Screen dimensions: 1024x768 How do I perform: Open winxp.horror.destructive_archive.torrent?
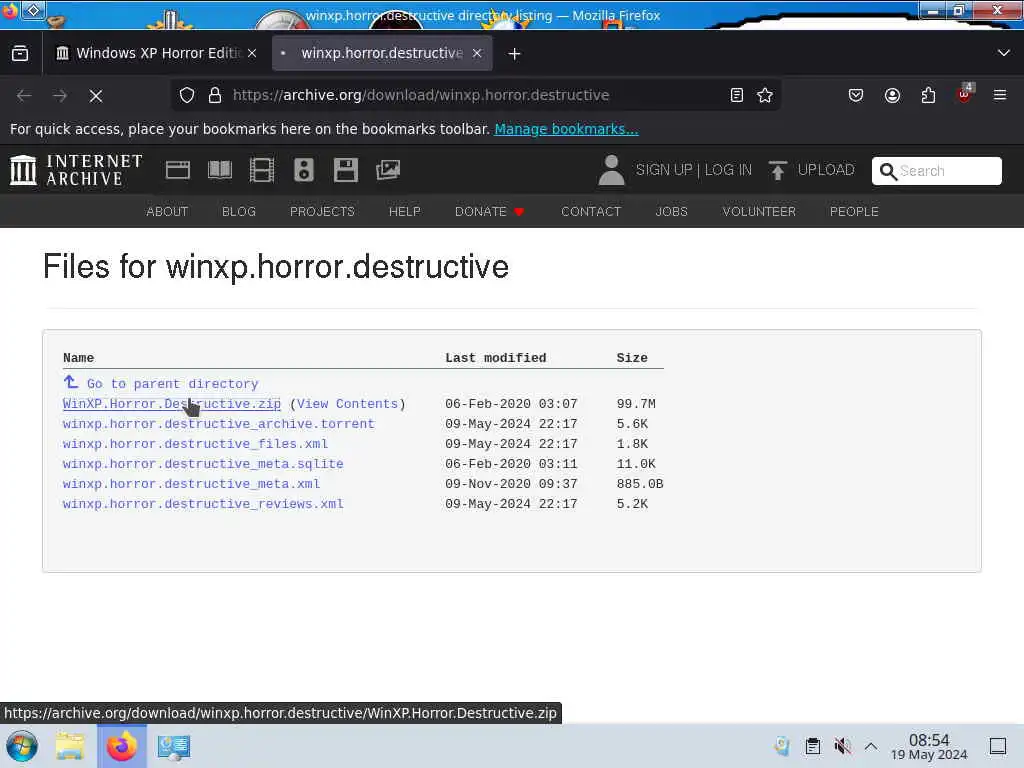pos(219,424)
